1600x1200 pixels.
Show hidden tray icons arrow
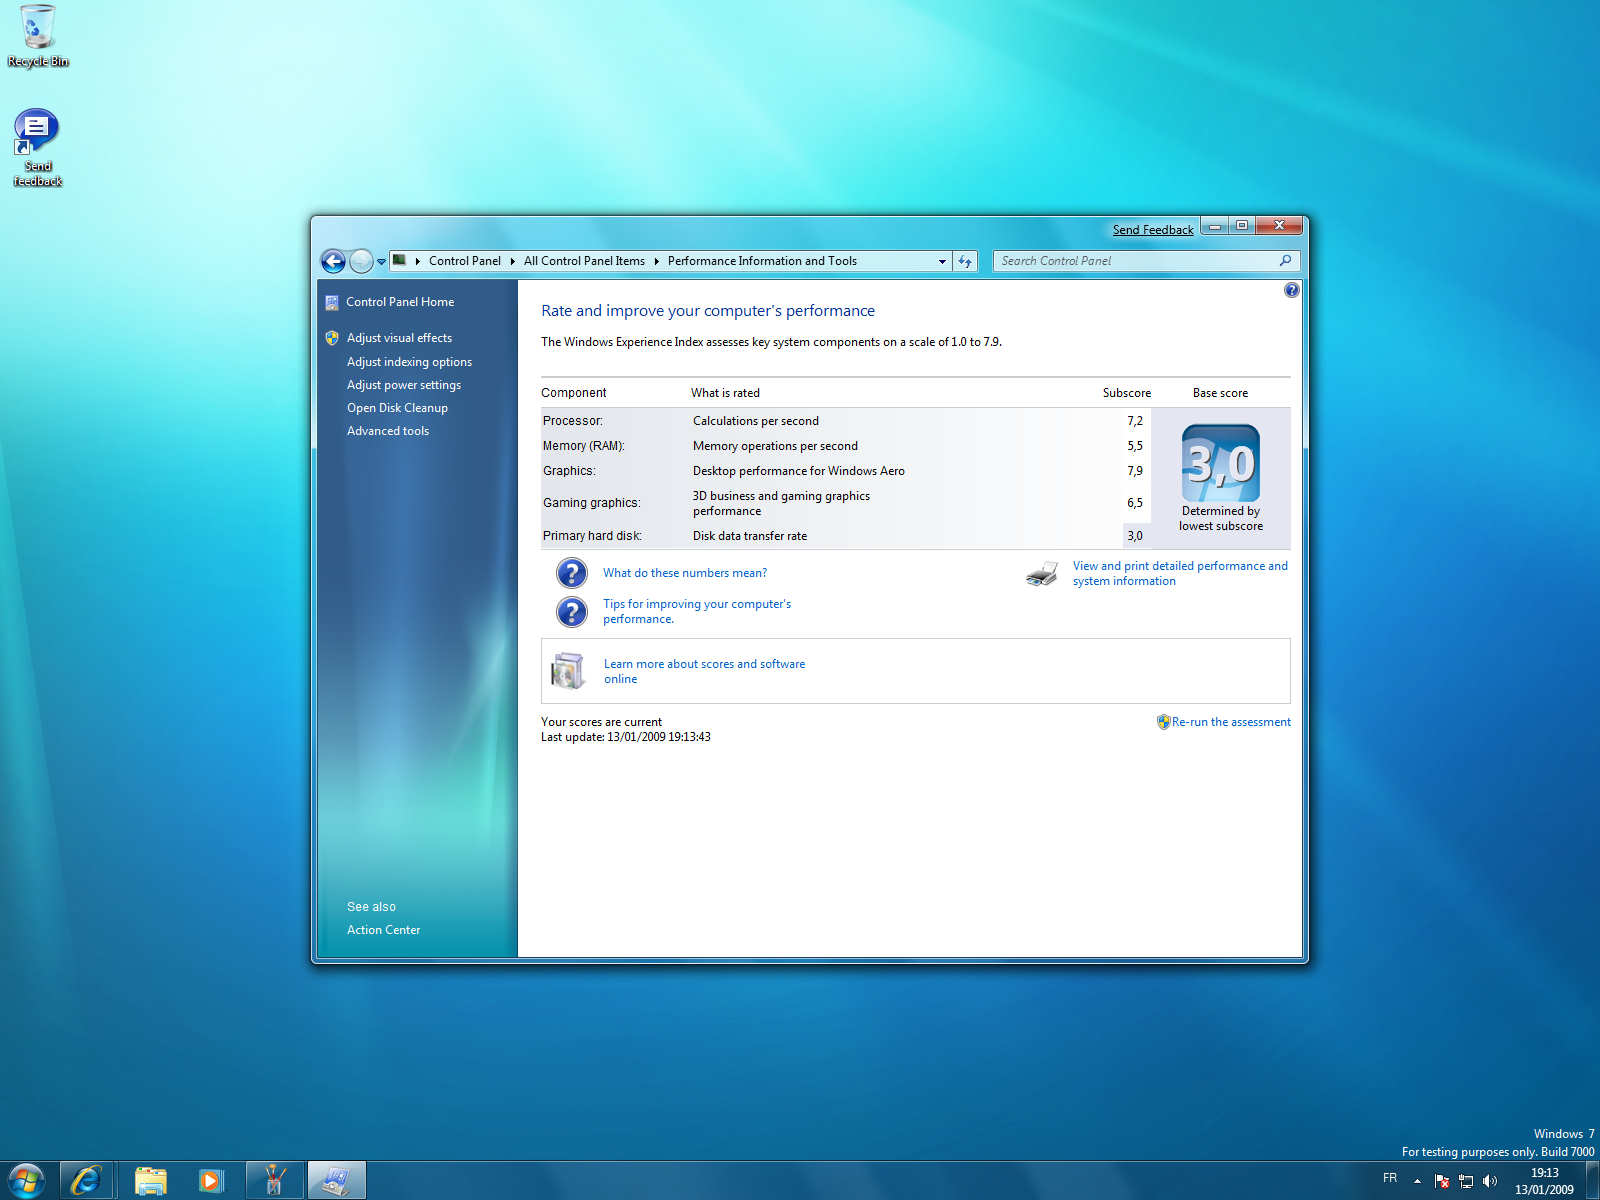1417,1181
